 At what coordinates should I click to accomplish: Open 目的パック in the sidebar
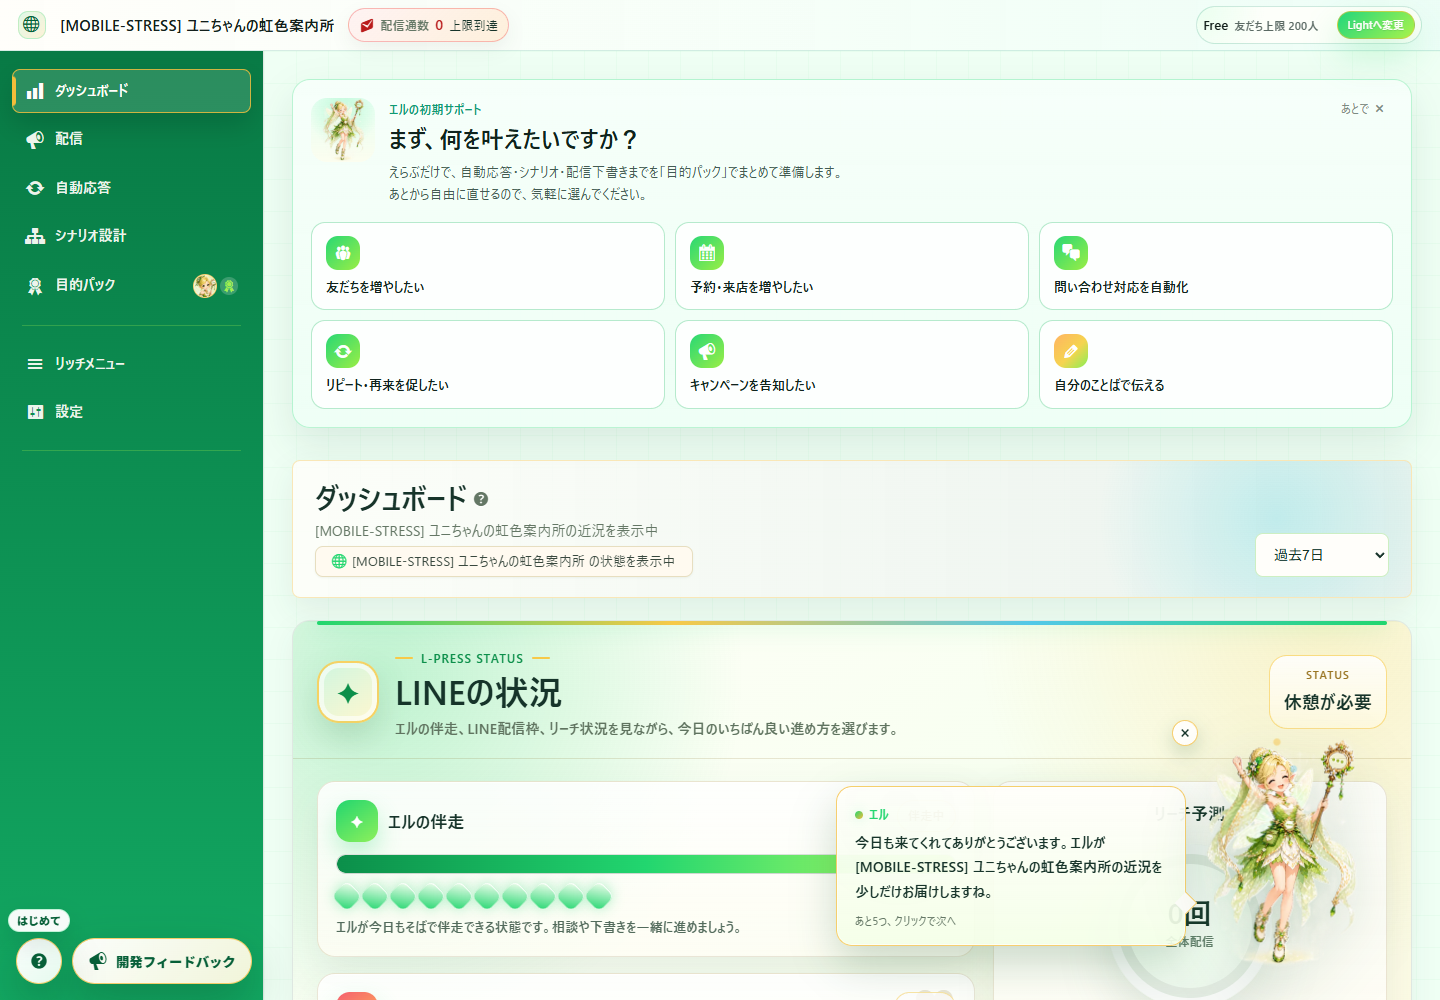click(131, 285)
